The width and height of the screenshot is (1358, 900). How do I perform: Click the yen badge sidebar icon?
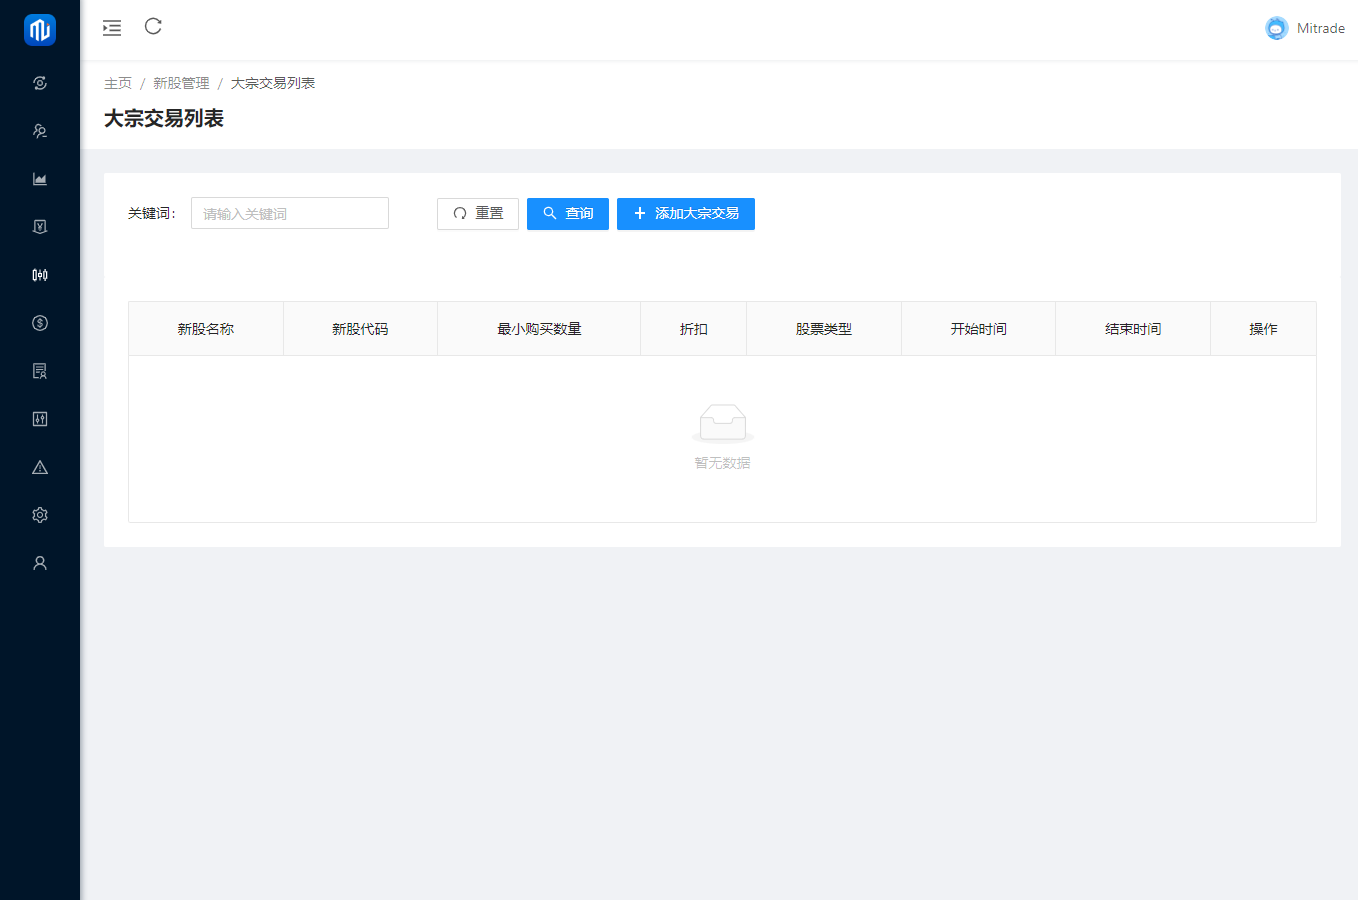point(40,227)
